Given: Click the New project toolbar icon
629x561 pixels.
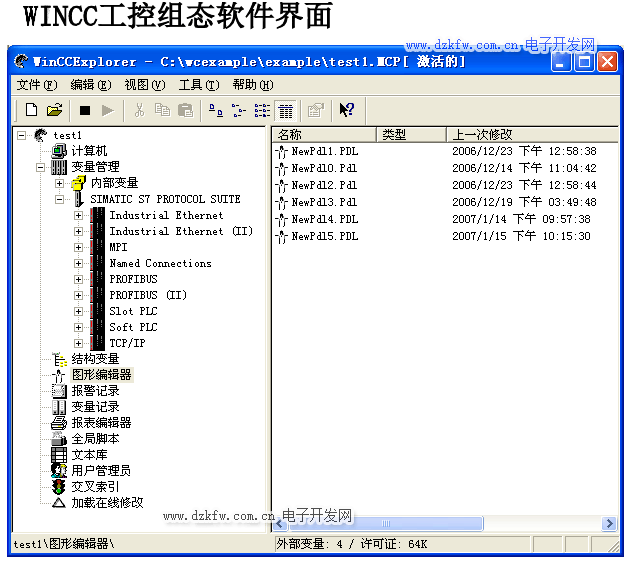Looking at the screenshot, I should 31,110.
